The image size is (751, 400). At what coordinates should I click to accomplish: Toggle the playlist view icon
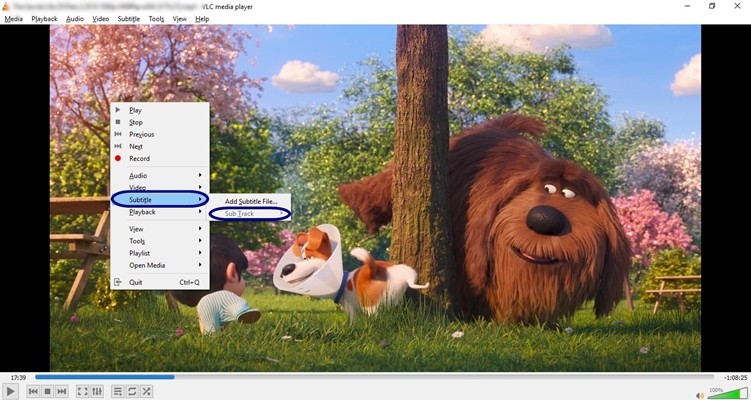click(x=117, y=391)
